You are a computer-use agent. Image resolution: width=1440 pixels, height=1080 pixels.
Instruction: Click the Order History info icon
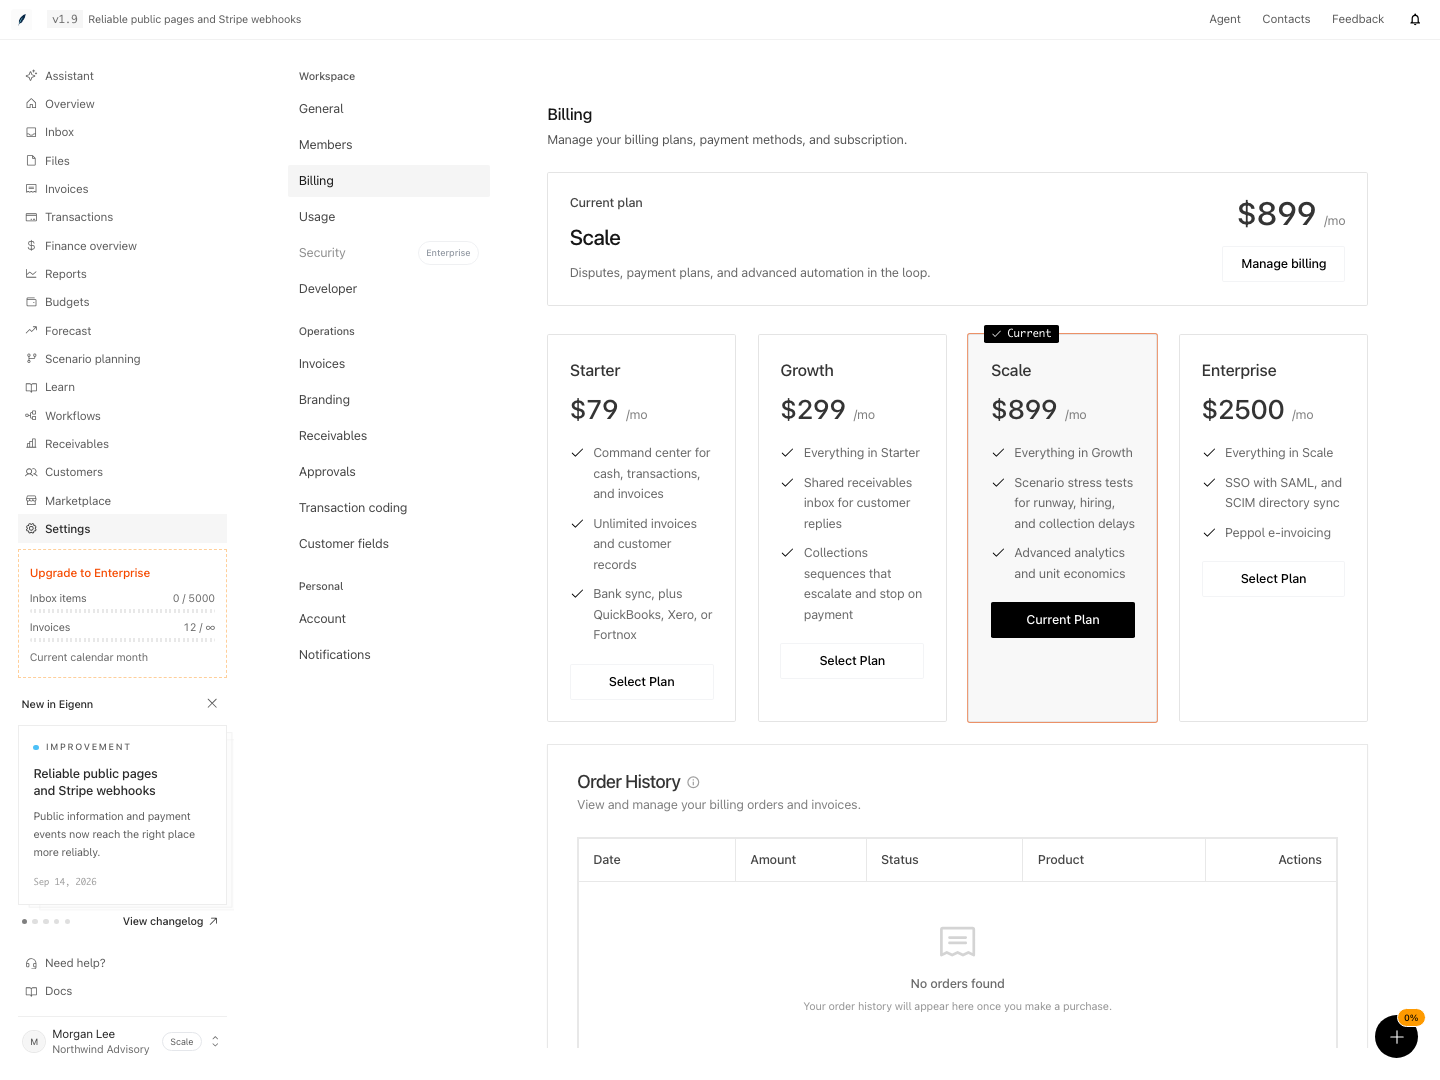click(x=693, y=782)
